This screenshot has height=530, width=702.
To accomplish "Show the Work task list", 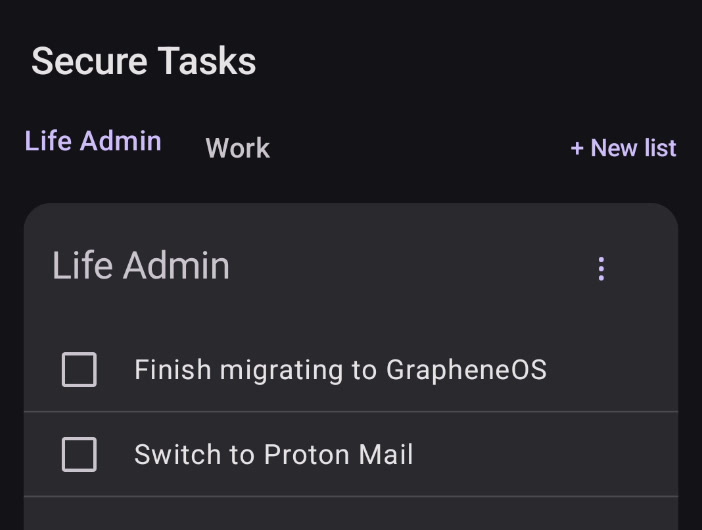I will 237,148.
